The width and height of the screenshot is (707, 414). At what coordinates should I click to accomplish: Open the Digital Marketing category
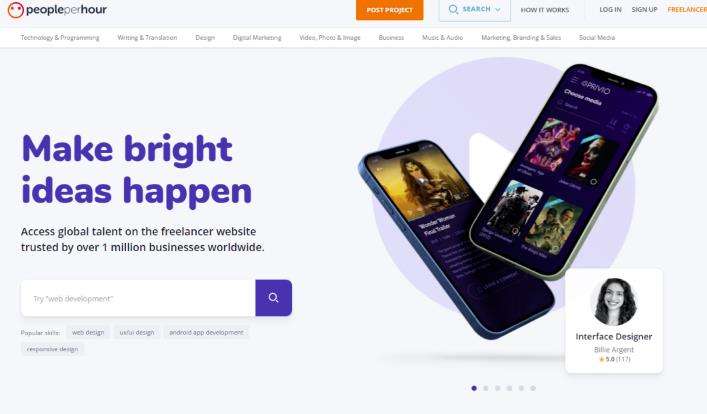[257, 37]
